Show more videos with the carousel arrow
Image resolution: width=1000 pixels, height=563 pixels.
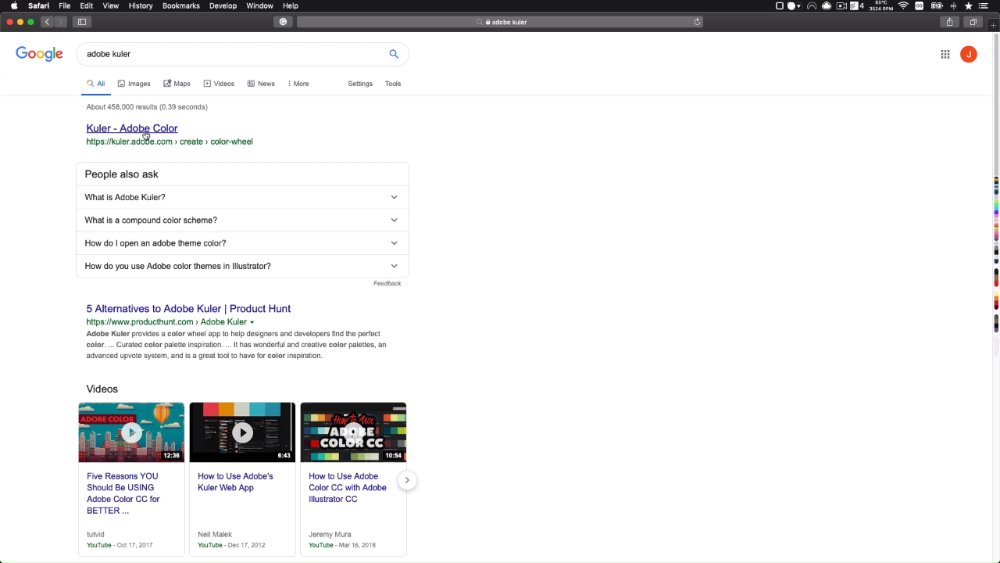point(407,480)
